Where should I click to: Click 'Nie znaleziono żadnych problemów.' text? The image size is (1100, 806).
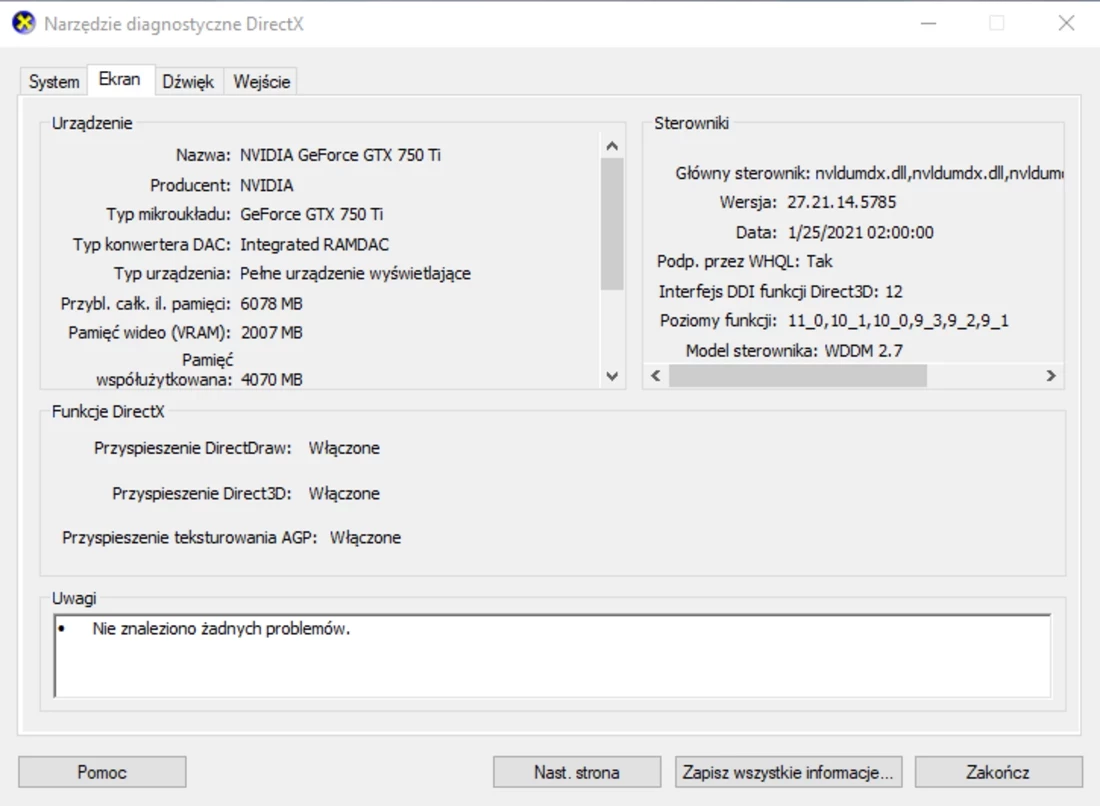(x=221, y=629)
